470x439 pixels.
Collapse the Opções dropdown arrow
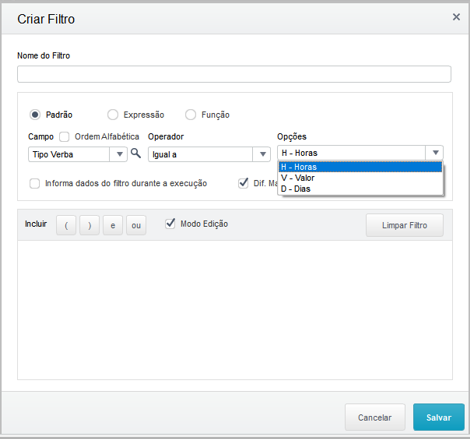coord(435,153)
